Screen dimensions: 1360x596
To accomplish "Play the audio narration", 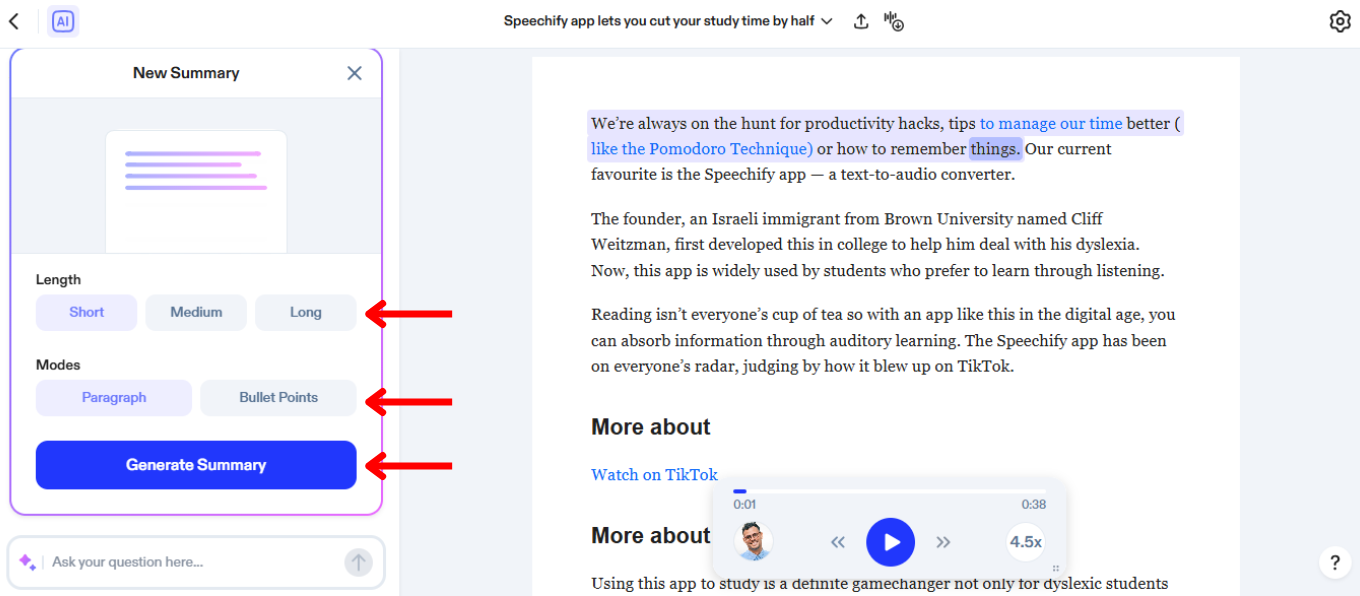I will pyautogui.click(x=890, y=542).
